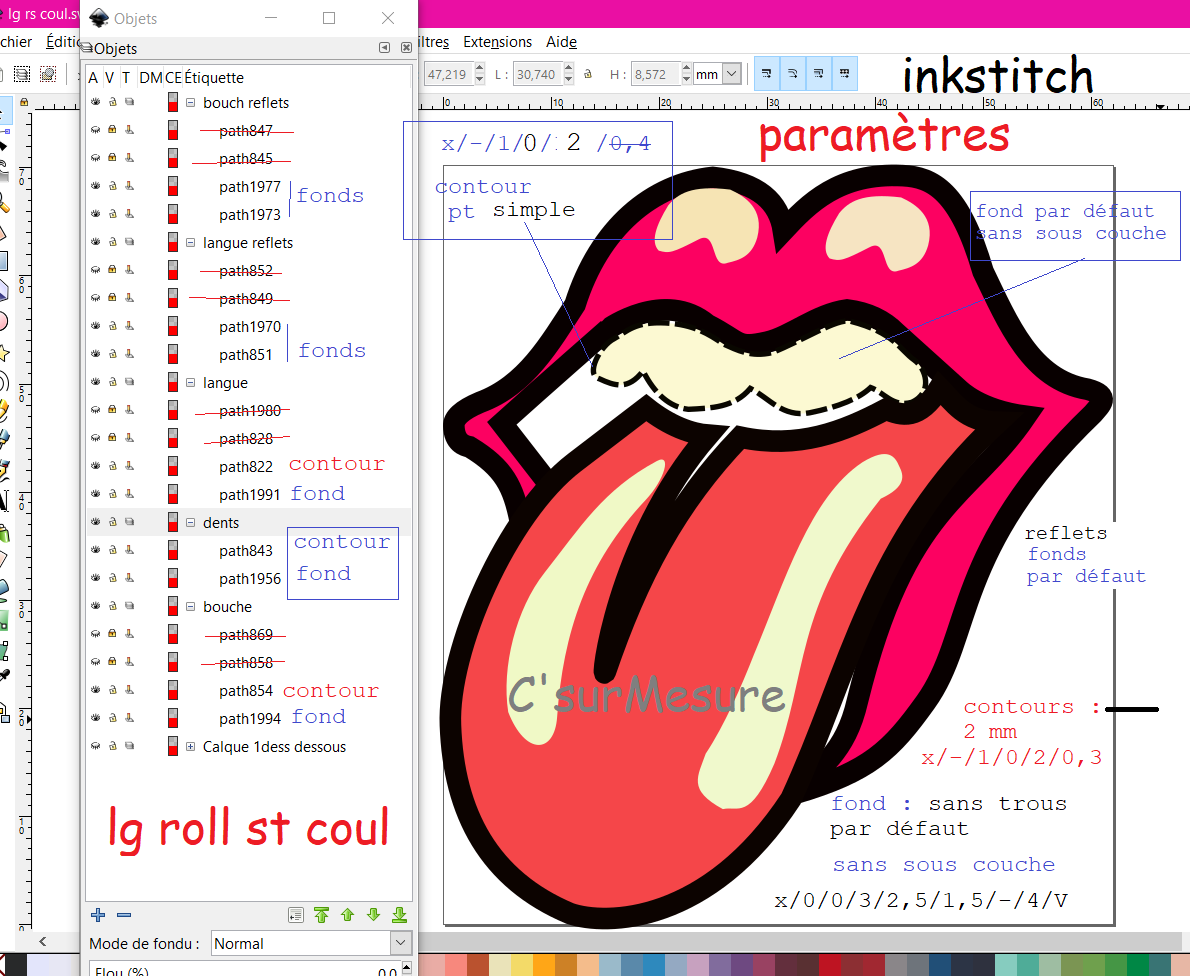Image resolution: width=1190 pixels, height=976 pixels.
Task: Lock the langue reflets layer
Action: tap(112, 242)
